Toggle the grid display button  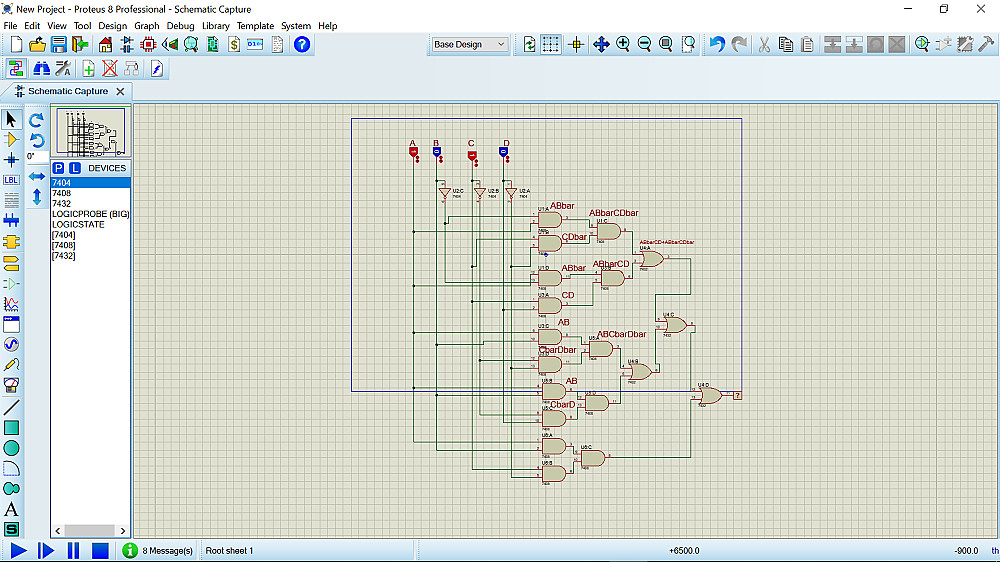(x=551, y=45)
